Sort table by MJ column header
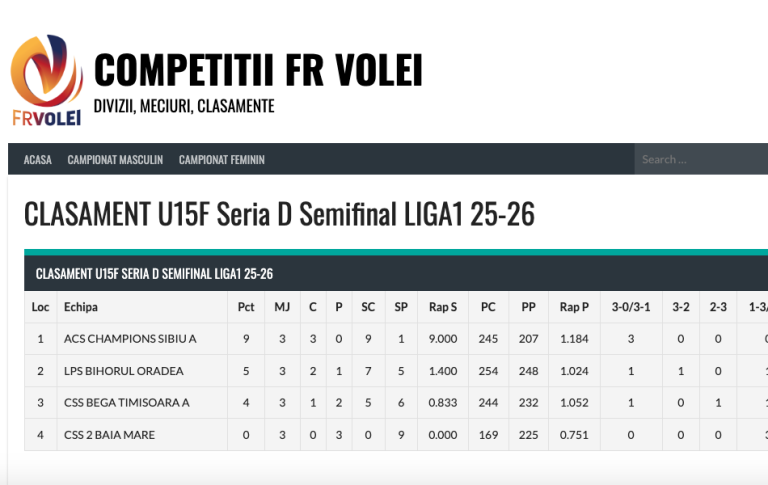 point(282,307)
